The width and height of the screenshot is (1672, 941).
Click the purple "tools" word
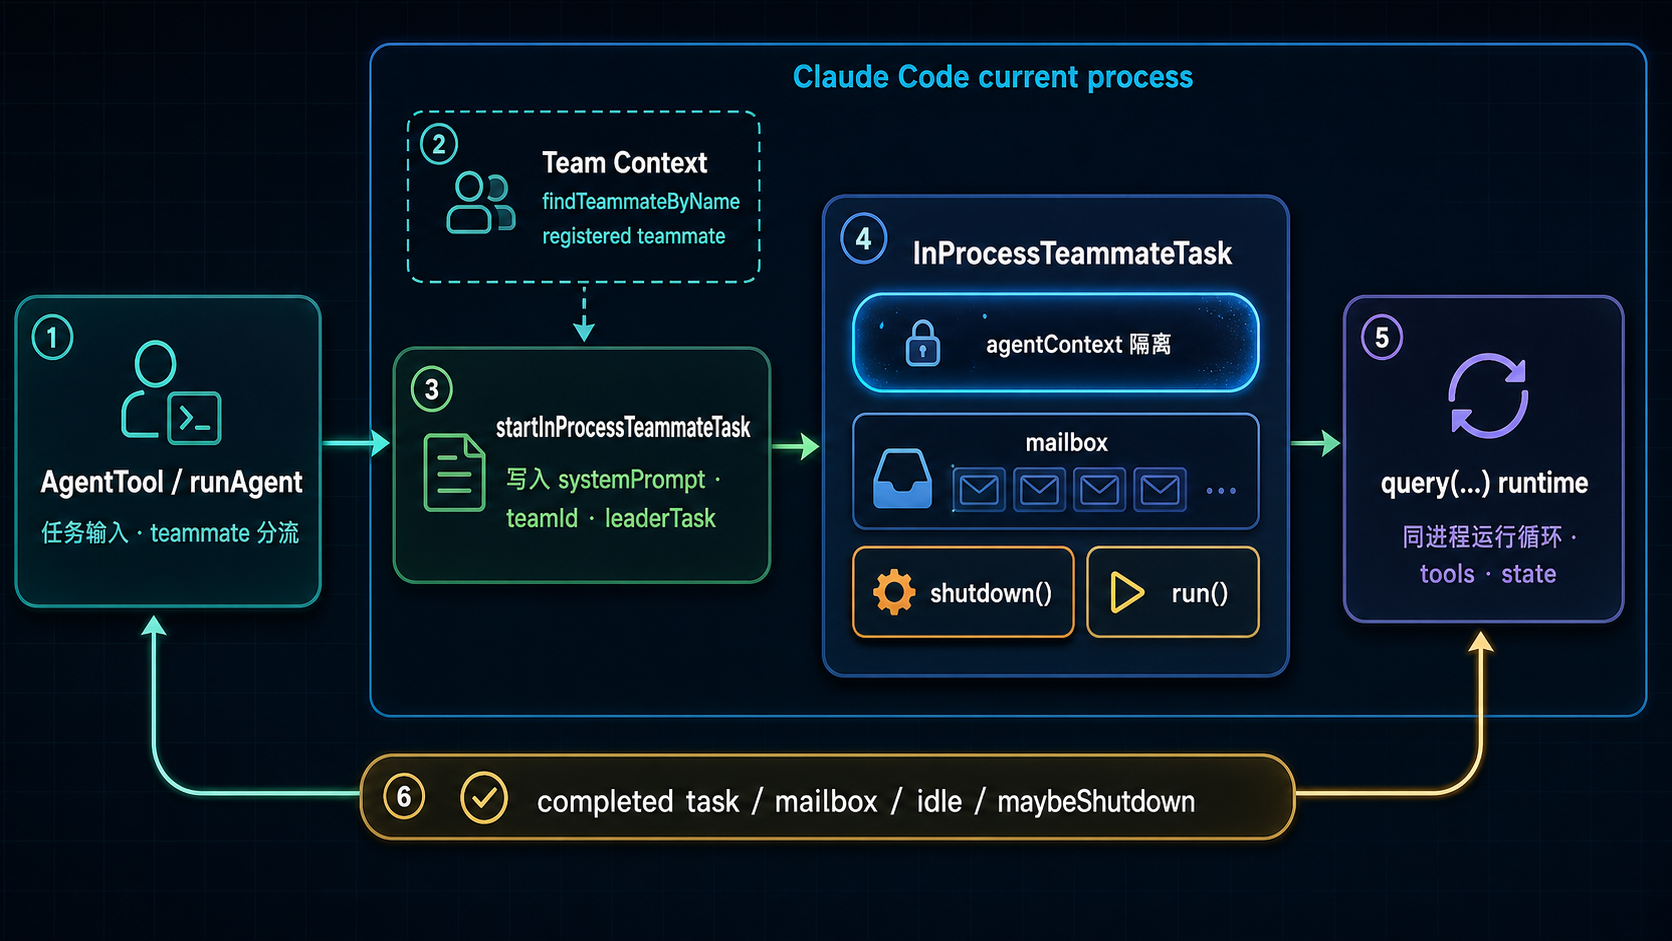point(1447,574)
